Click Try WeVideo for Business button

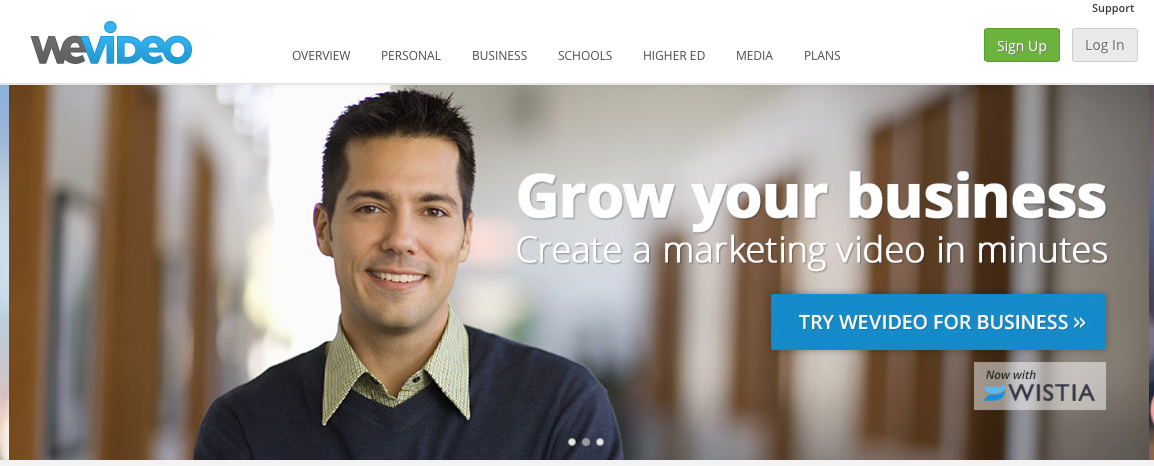tap(938, 322)
